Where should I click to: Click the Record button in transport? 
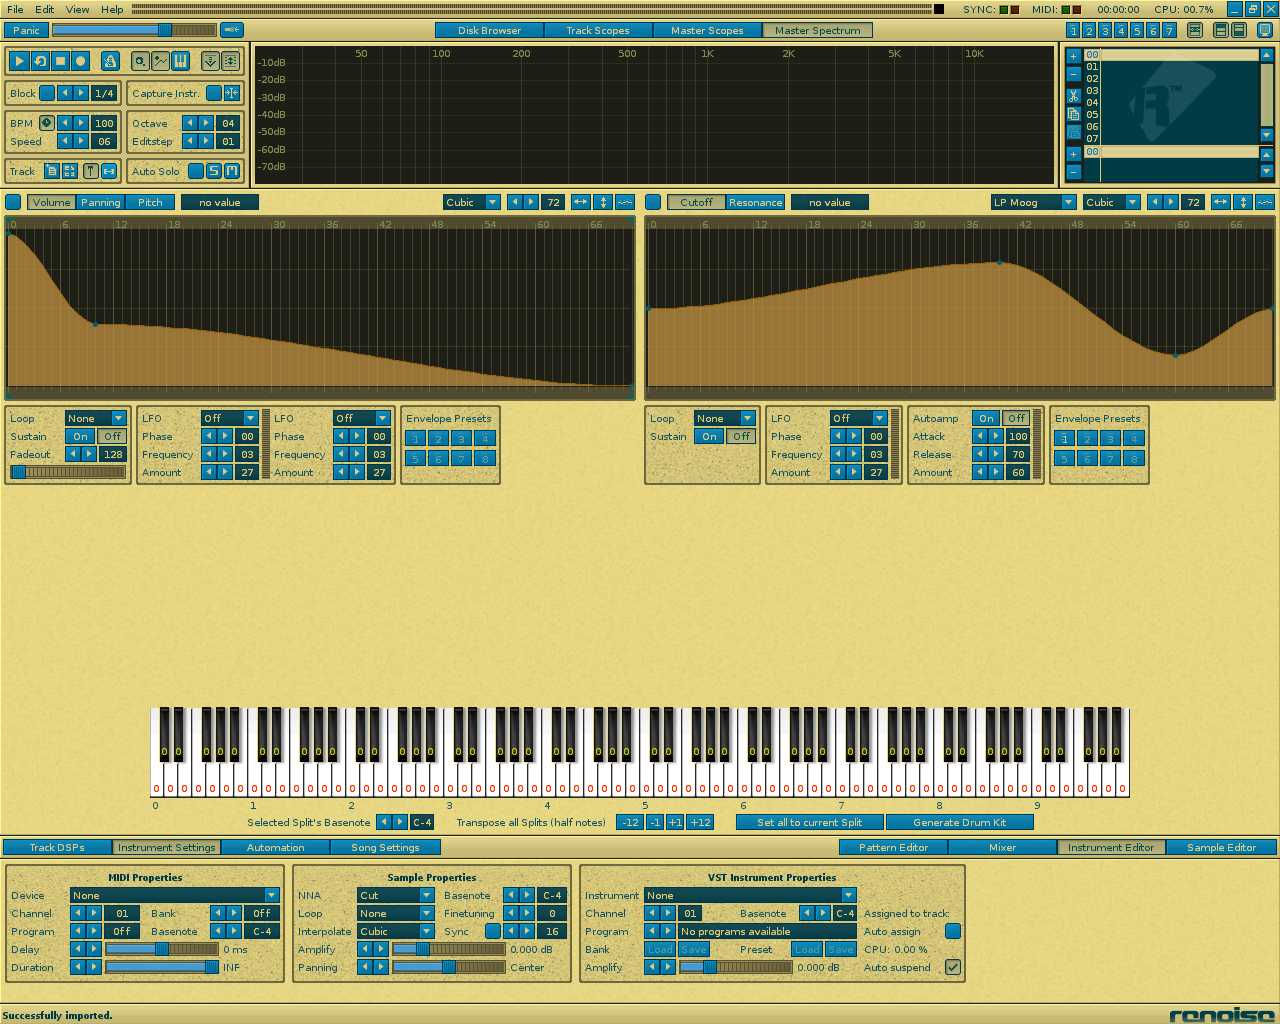click(81, 61)
